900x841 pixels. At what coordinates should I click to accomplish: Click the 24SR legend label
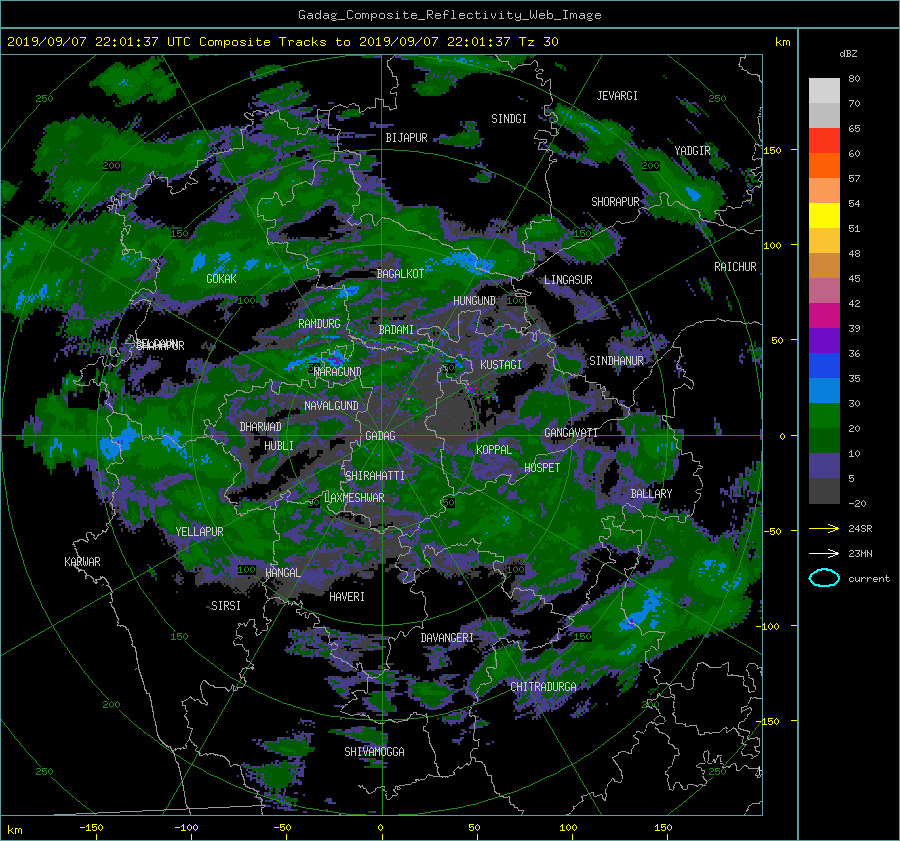point(860,529)
